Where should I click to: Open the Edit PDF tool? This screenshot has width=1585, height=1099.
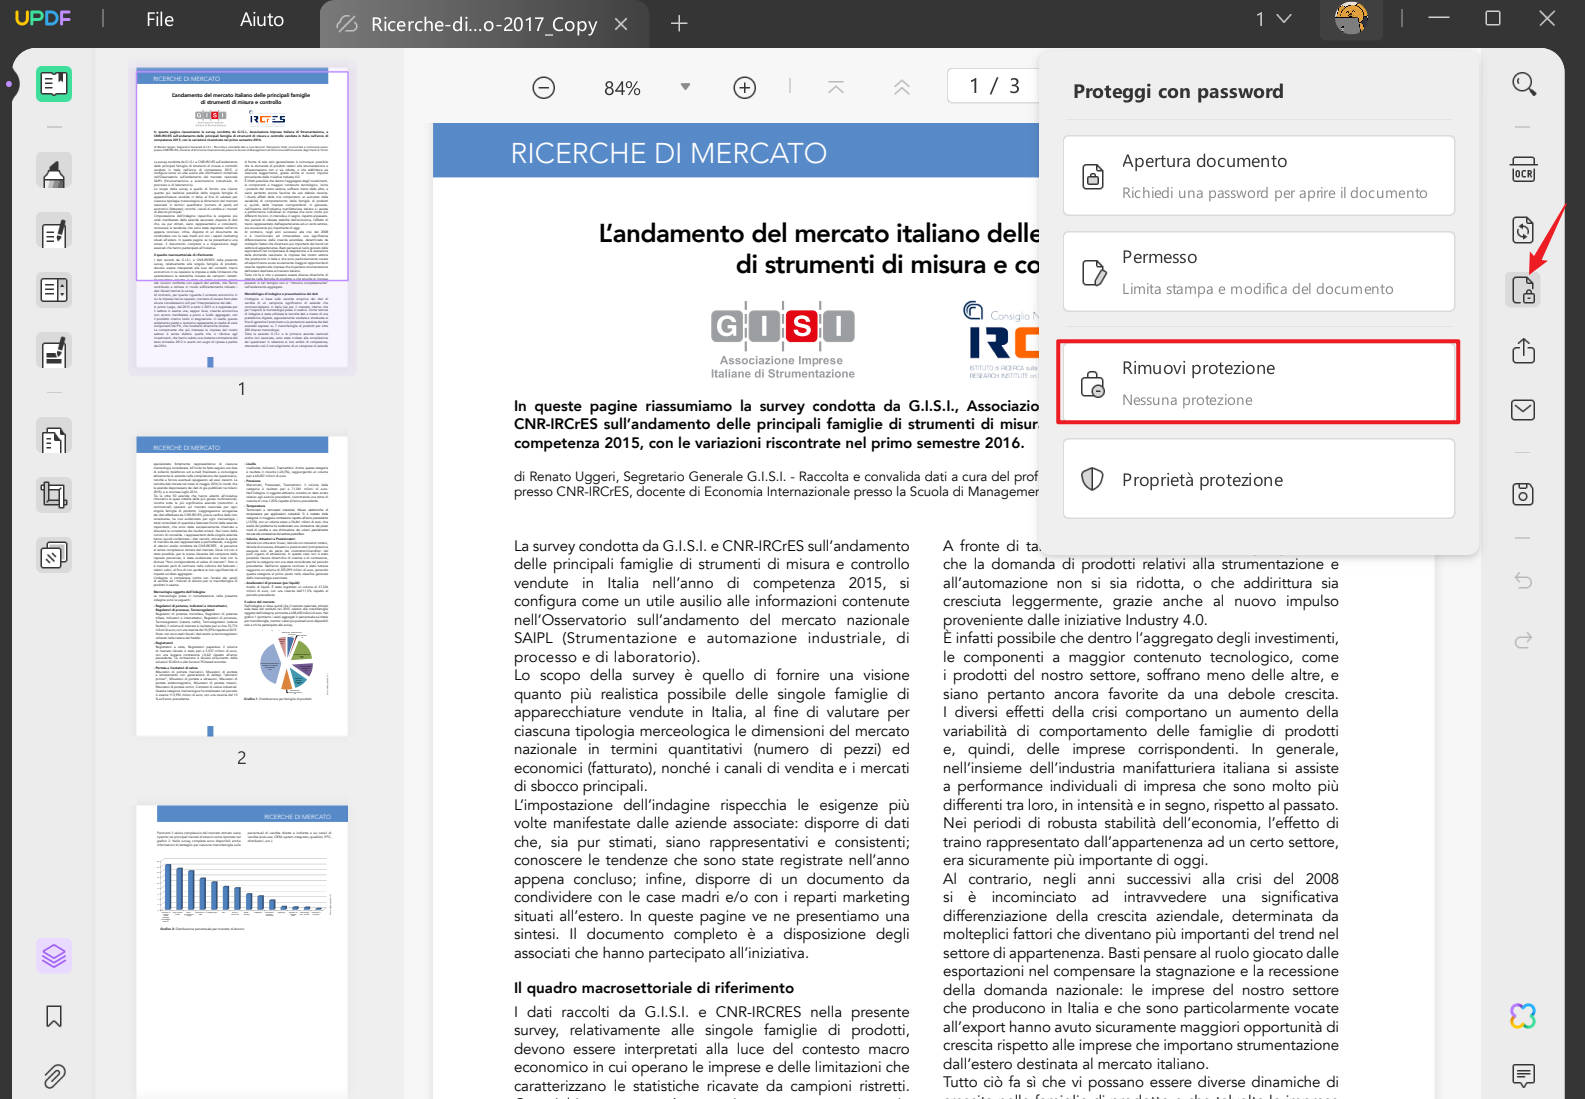[x=54, y=233]
